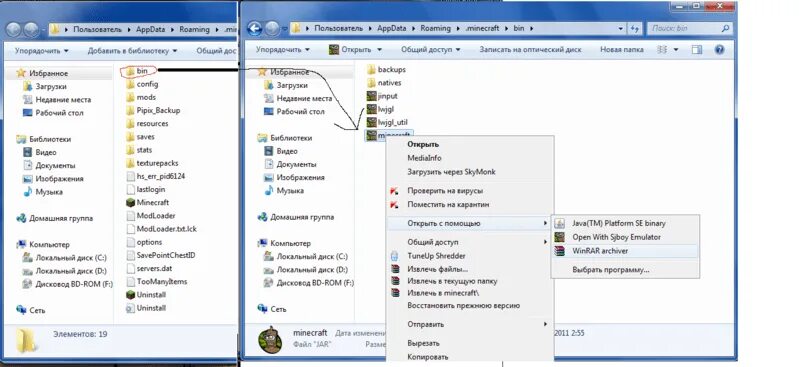The height and width of the screenshot is (367, 800).
Task: Choose Открыть in the context menu
Action: pos(423,144)
